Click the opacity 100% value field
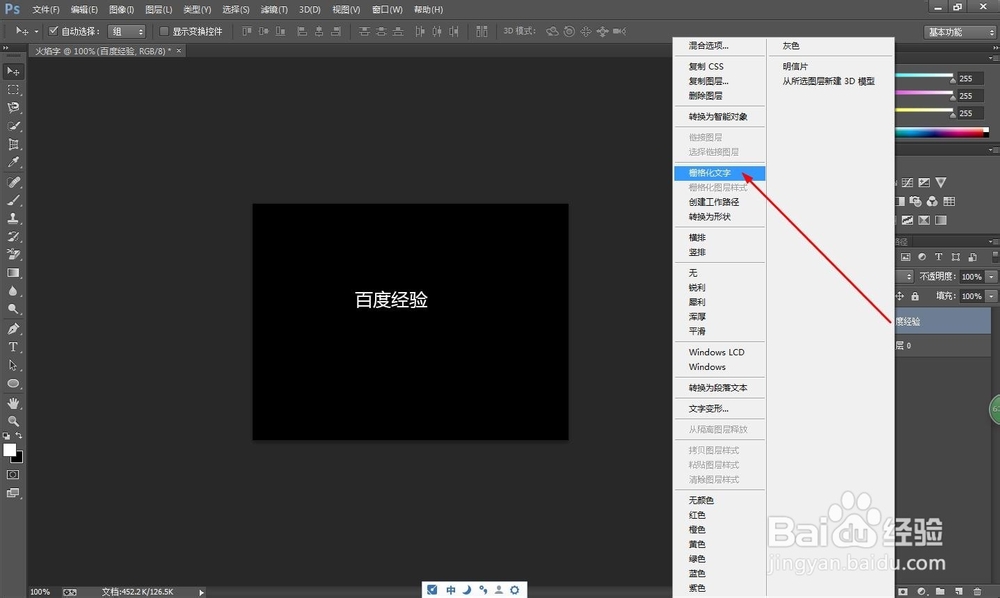The image size is (1000, 598). (972, 277)
